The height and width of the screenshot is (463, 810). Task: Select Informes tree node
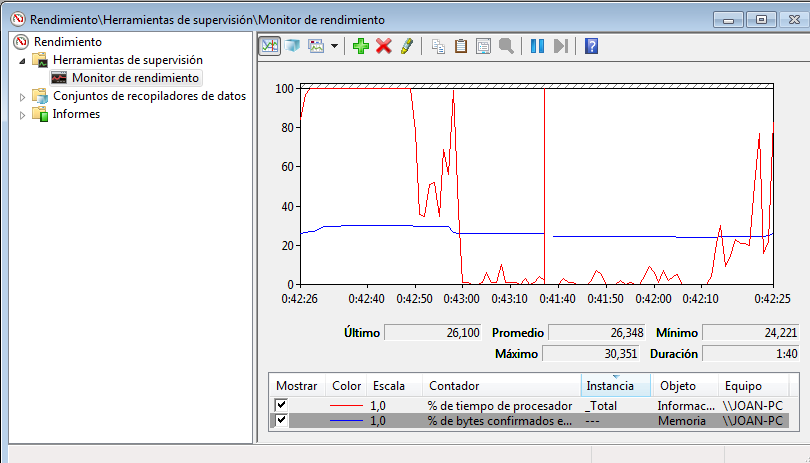click(76, 114)
